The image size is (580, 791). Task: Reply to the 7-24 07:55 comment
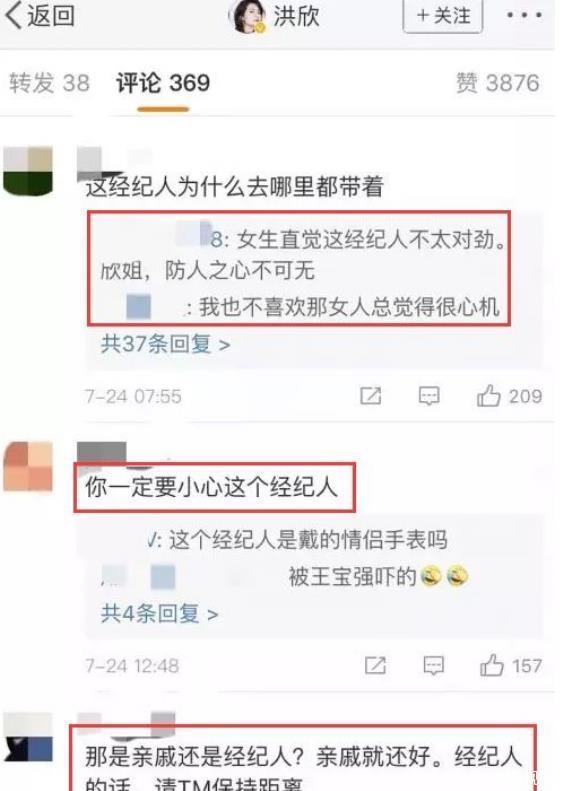point(429,396)
